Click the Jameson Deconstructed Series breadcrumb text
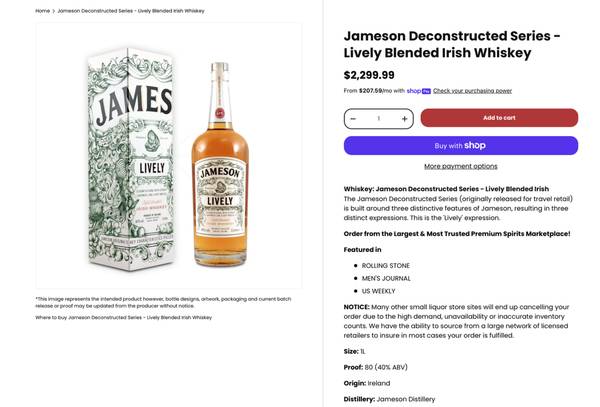Viewport: 600px width, 407px height. pyautogui.click(x=130, y=11)
